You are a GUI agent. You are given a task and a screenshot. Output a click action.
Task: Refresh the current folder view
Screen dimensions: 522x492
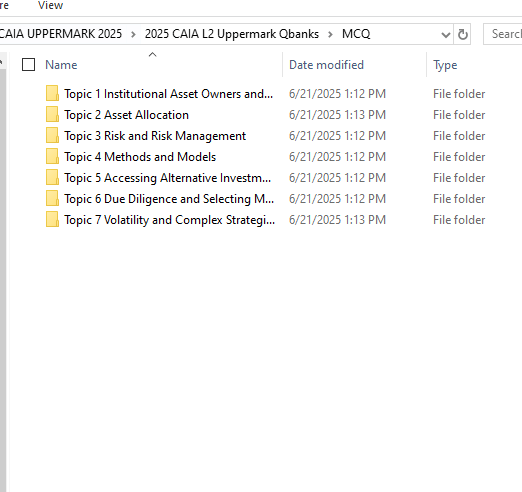[462, 34]
